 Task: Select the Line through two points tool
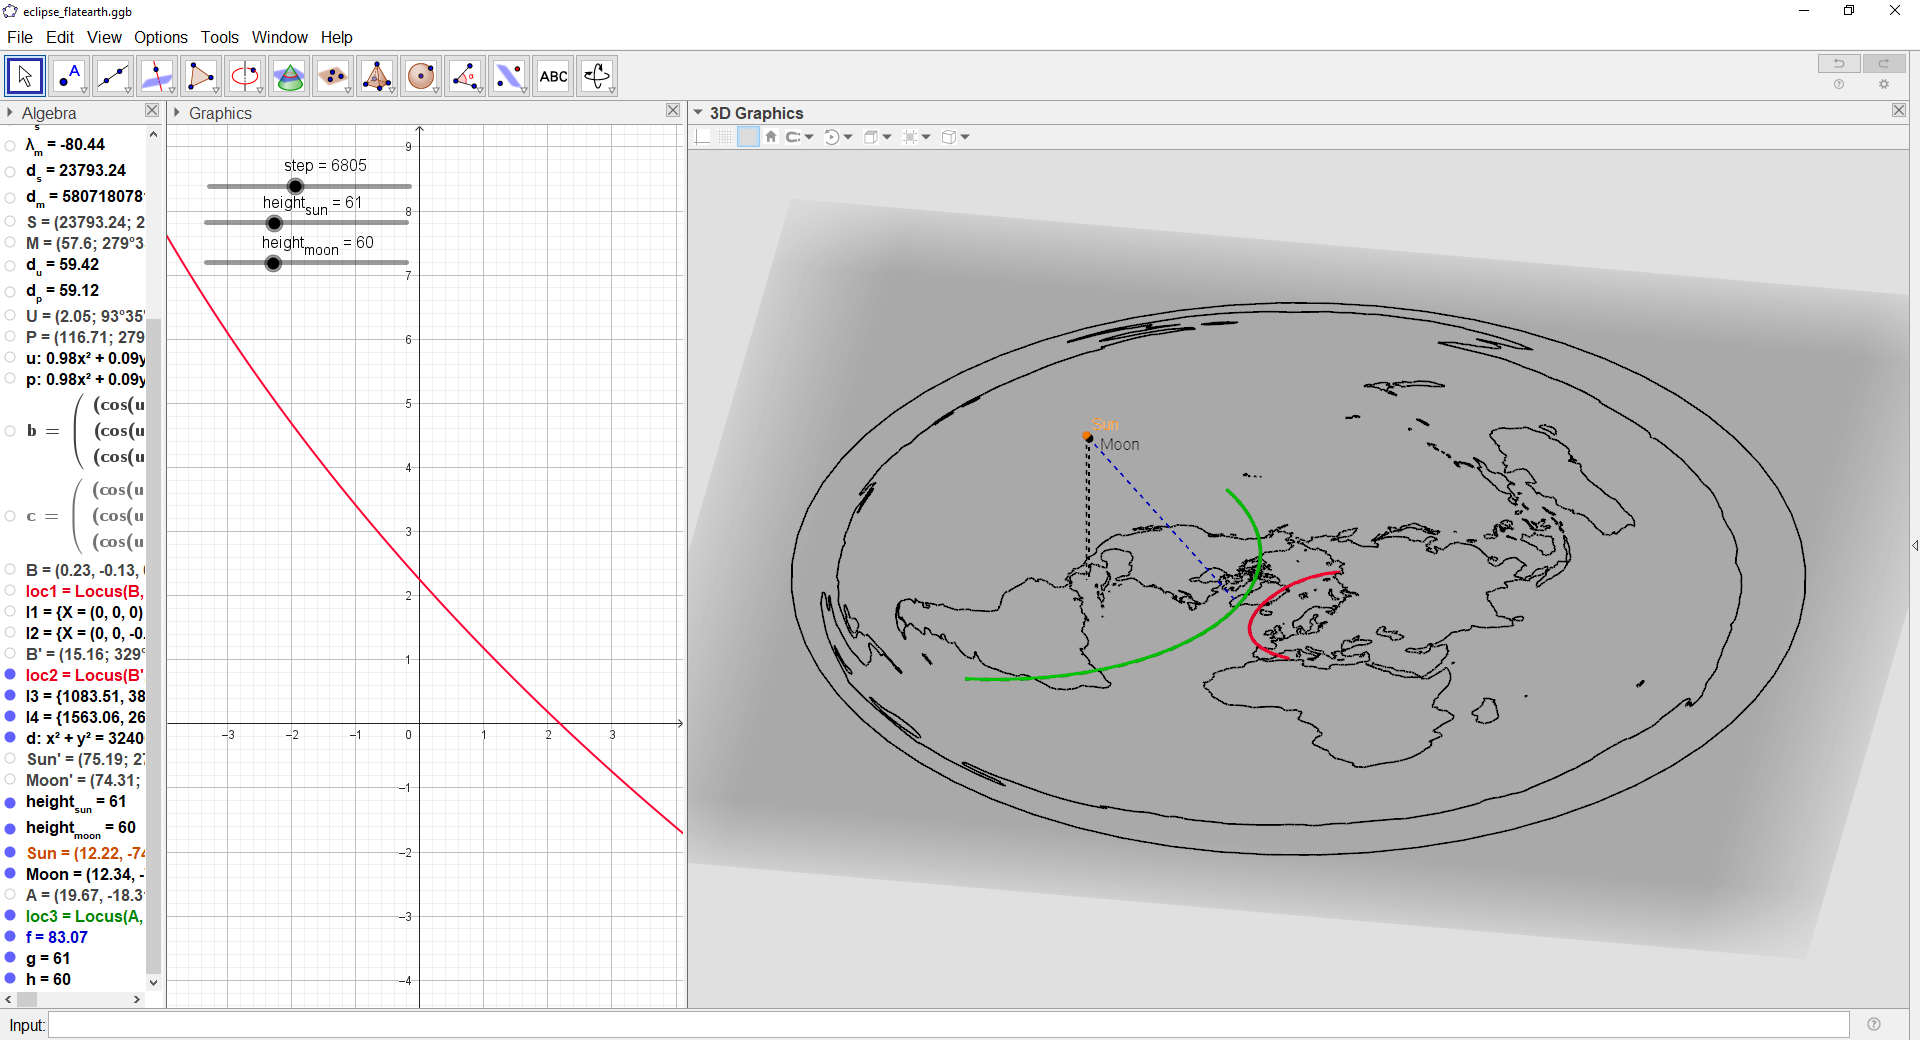point(113,76)
